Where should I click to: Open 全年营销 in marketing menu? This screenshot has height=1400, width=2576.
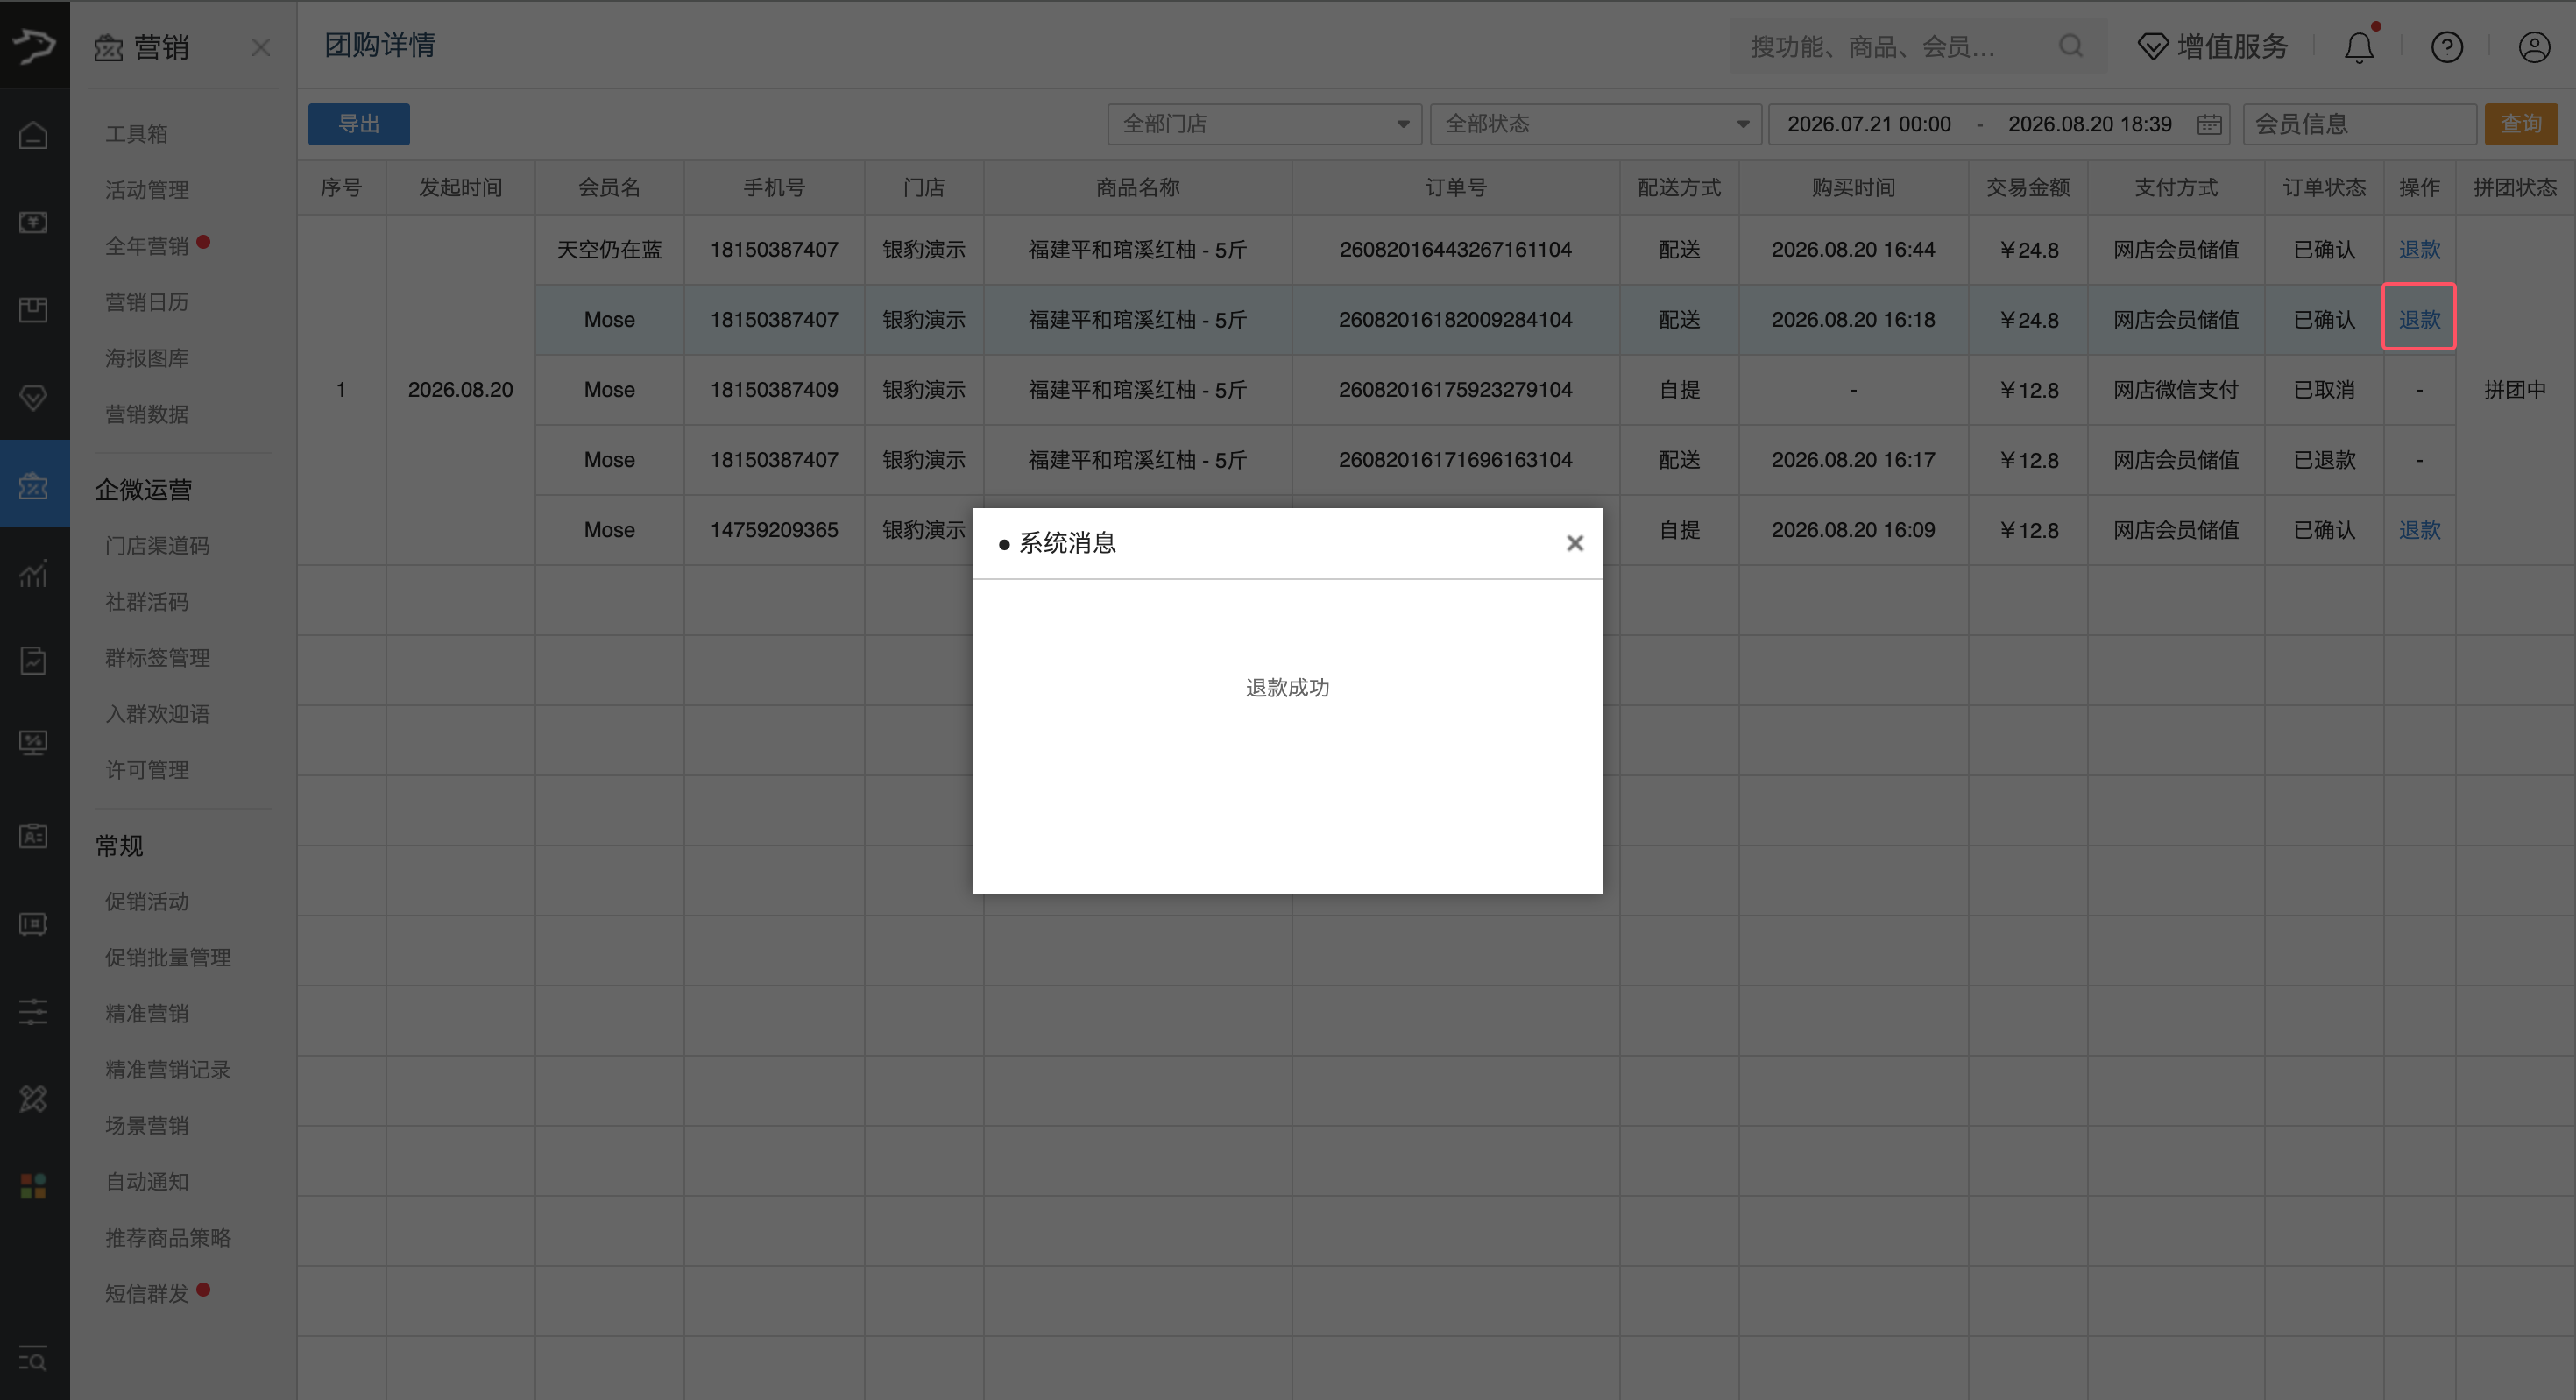click(x=147, y=246)
